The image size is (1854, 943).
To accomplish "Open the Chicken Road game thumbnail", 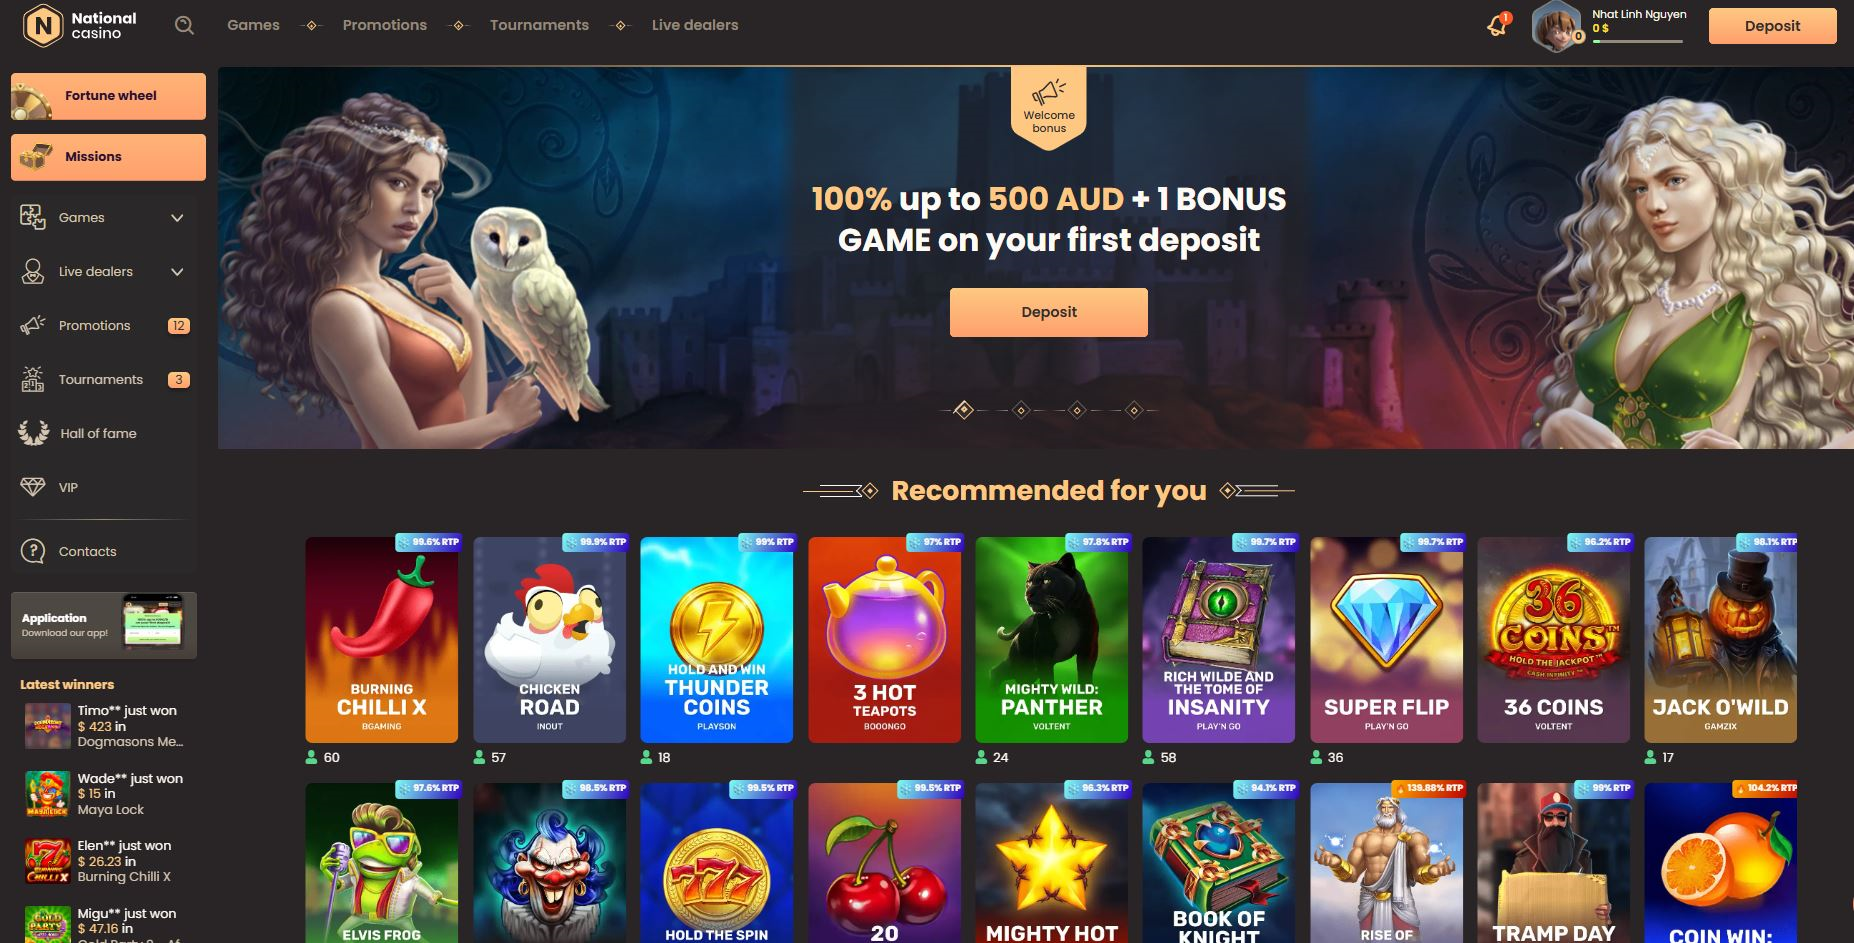I will 549,640.
